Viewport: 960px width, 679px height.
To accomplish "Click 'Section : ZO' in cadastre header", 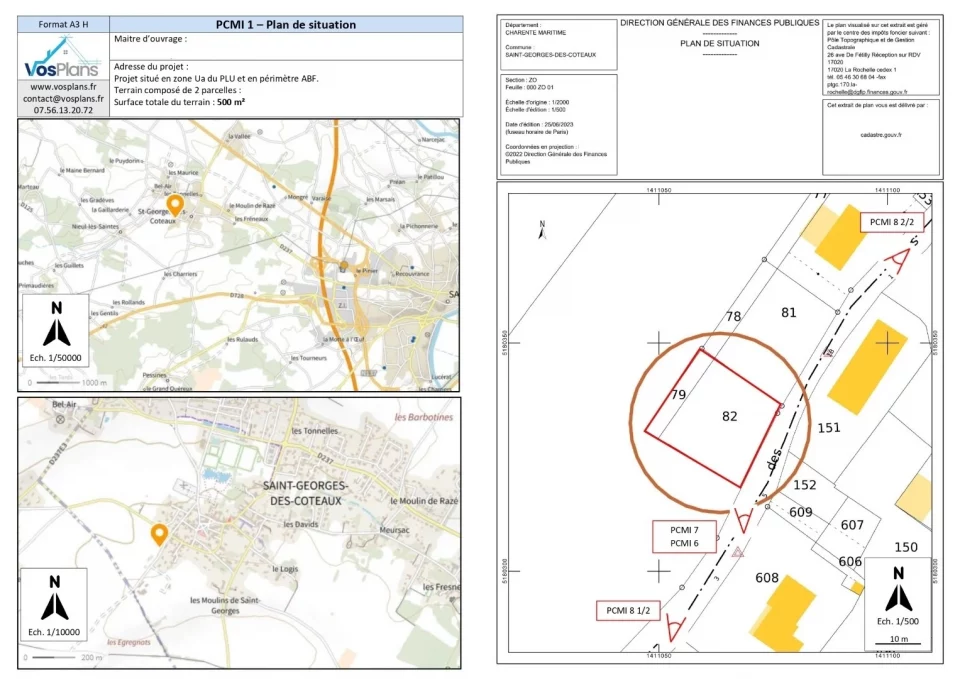I will [x=520, y=80].
